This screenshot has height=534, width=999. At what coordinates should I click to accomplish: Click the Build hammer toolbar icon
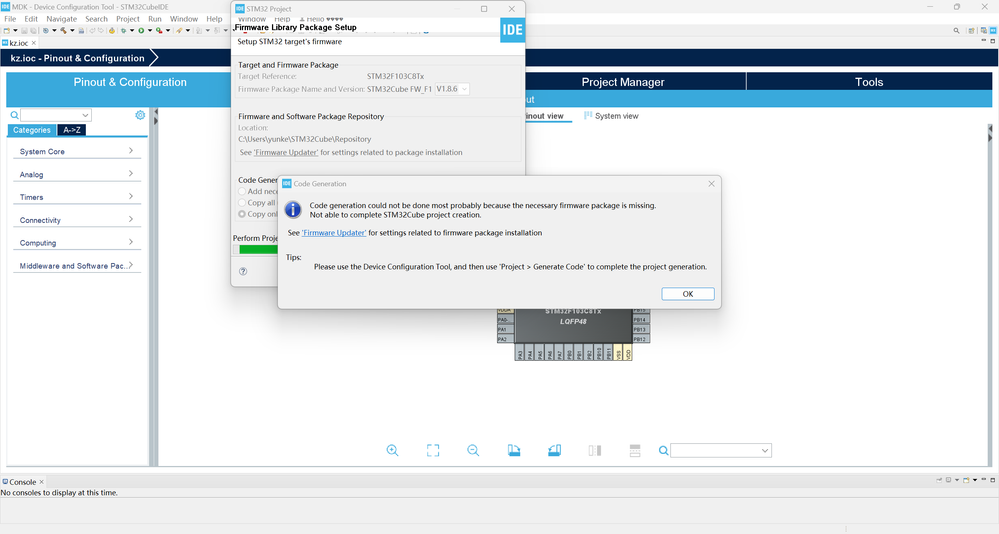point(63,31)
